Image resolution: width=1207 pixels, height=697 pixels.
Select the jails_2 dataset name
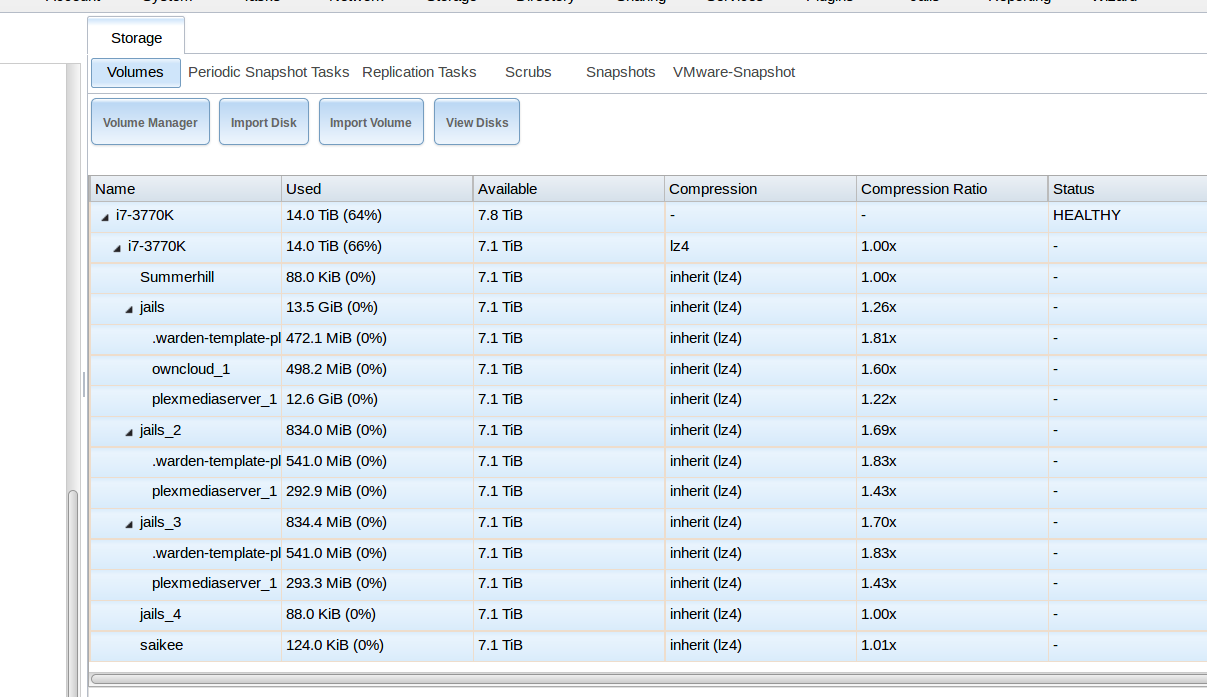coord(160,430)
